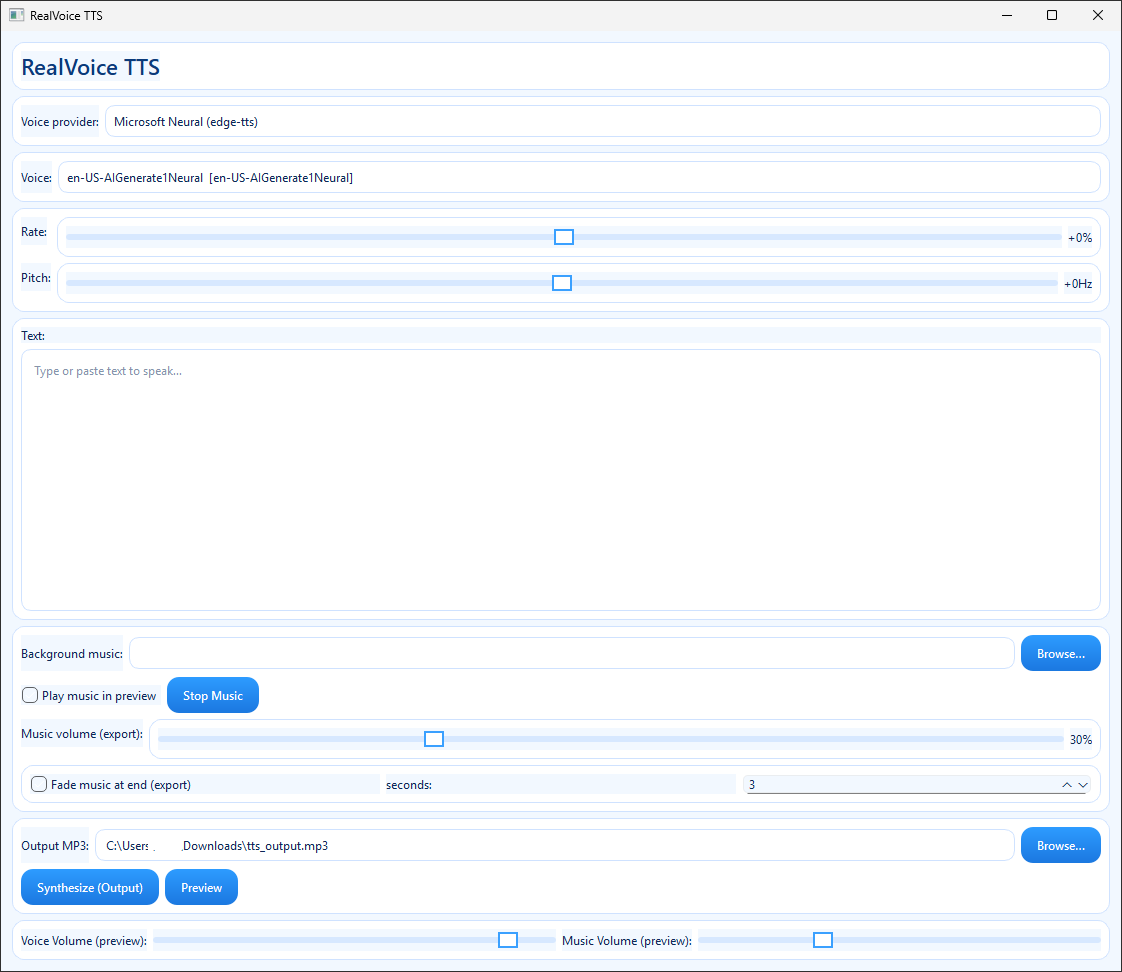Click the Pitch slider handle
This screenshot has width=1122, height=972.
tap(562, 283)
